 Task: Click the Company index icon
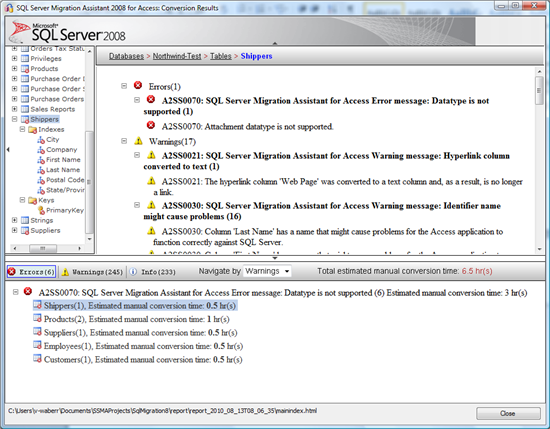pos(41,150)
